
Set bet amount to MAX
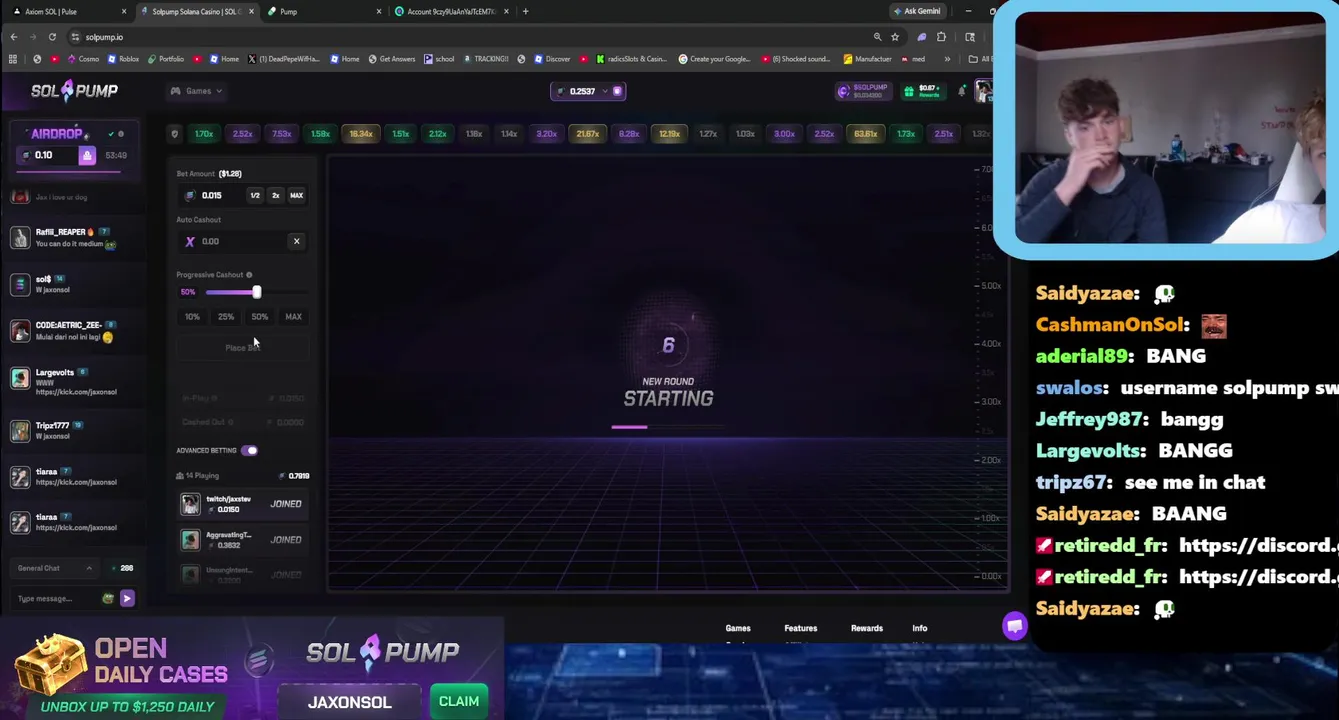pos(296,195)
